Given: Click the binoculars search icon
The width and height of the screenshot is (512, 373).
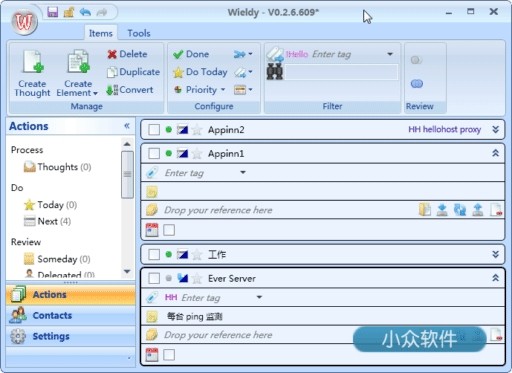Looking at the screenshot, I should point(275,72).
